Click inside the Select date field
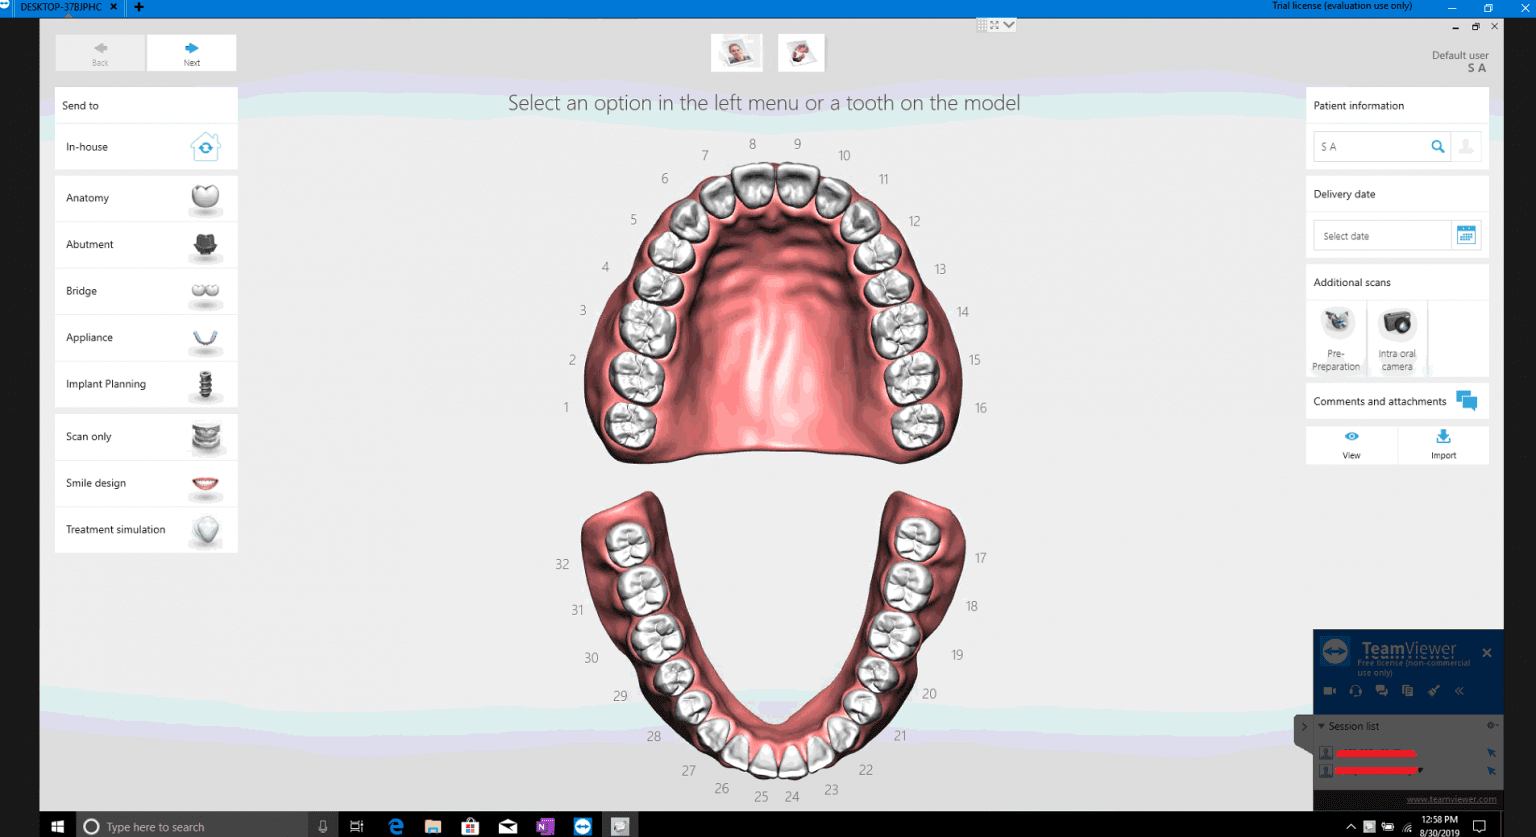 [x=1382, y=234]
